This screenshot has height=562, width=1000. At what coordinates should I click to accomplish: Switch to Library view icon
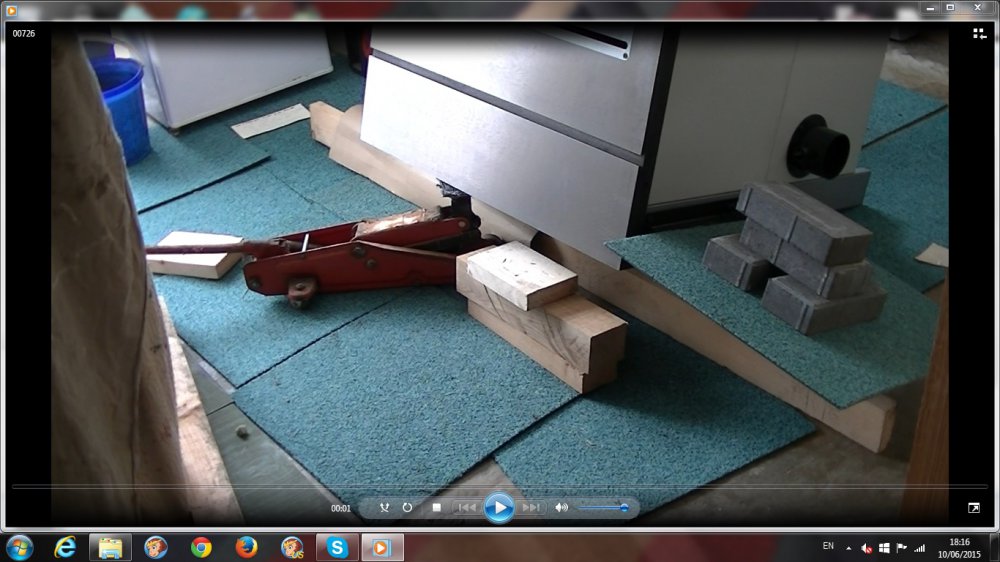tap(980, 34)
